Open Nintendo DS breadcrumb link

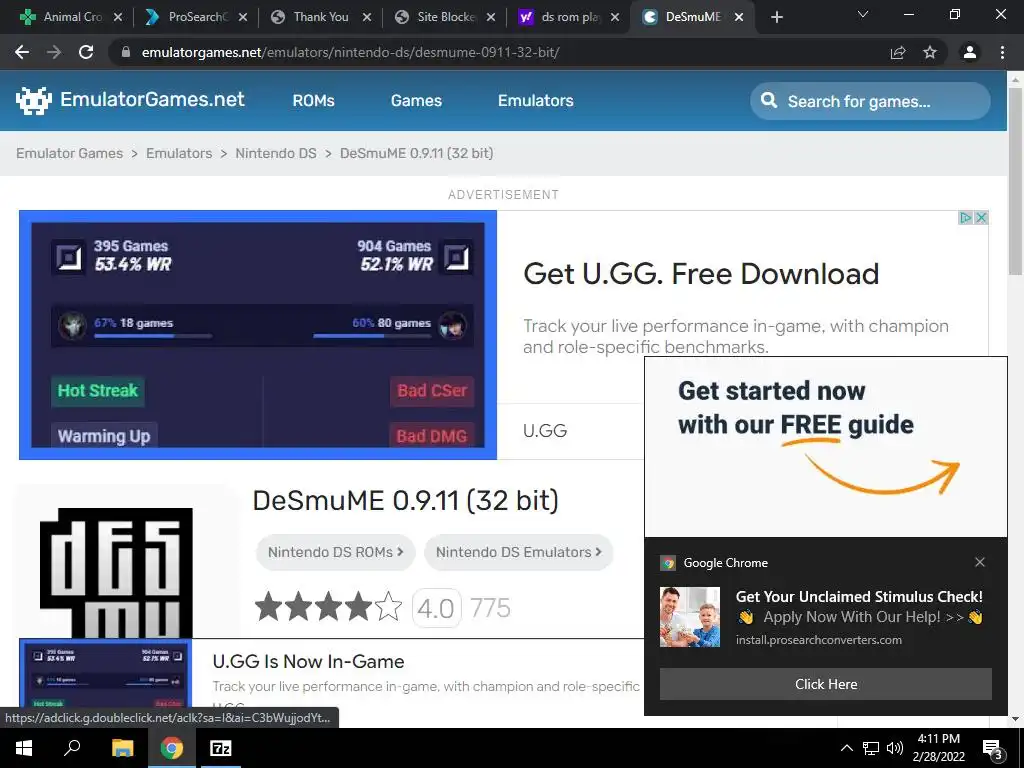click(276, 153)
